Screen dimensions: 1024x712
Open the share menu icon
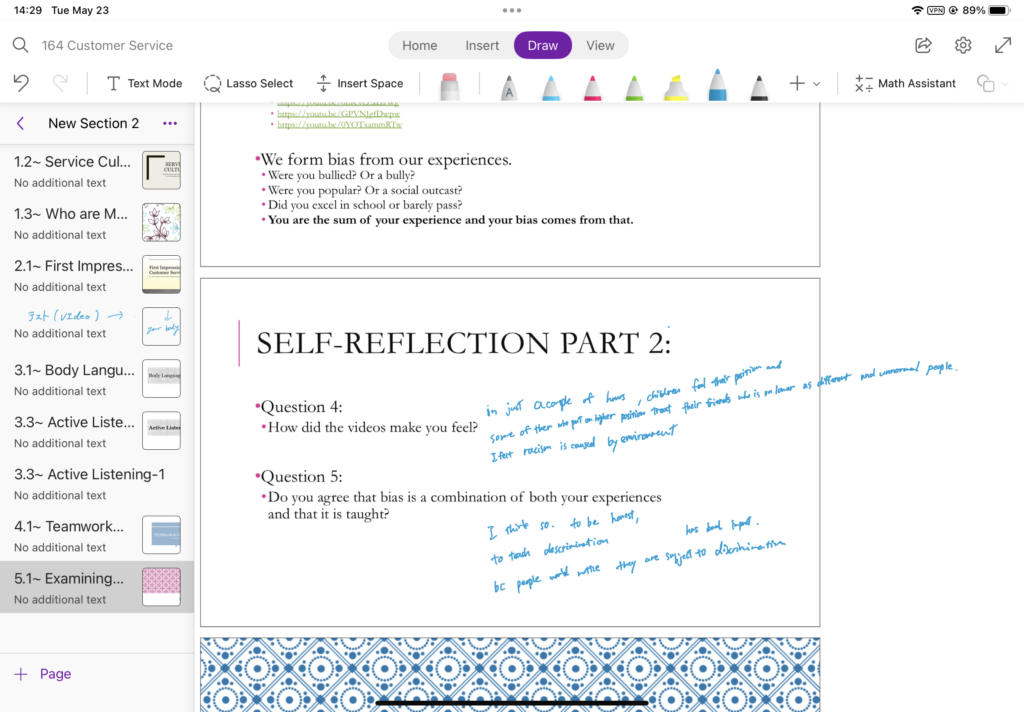tap(923, 45)
